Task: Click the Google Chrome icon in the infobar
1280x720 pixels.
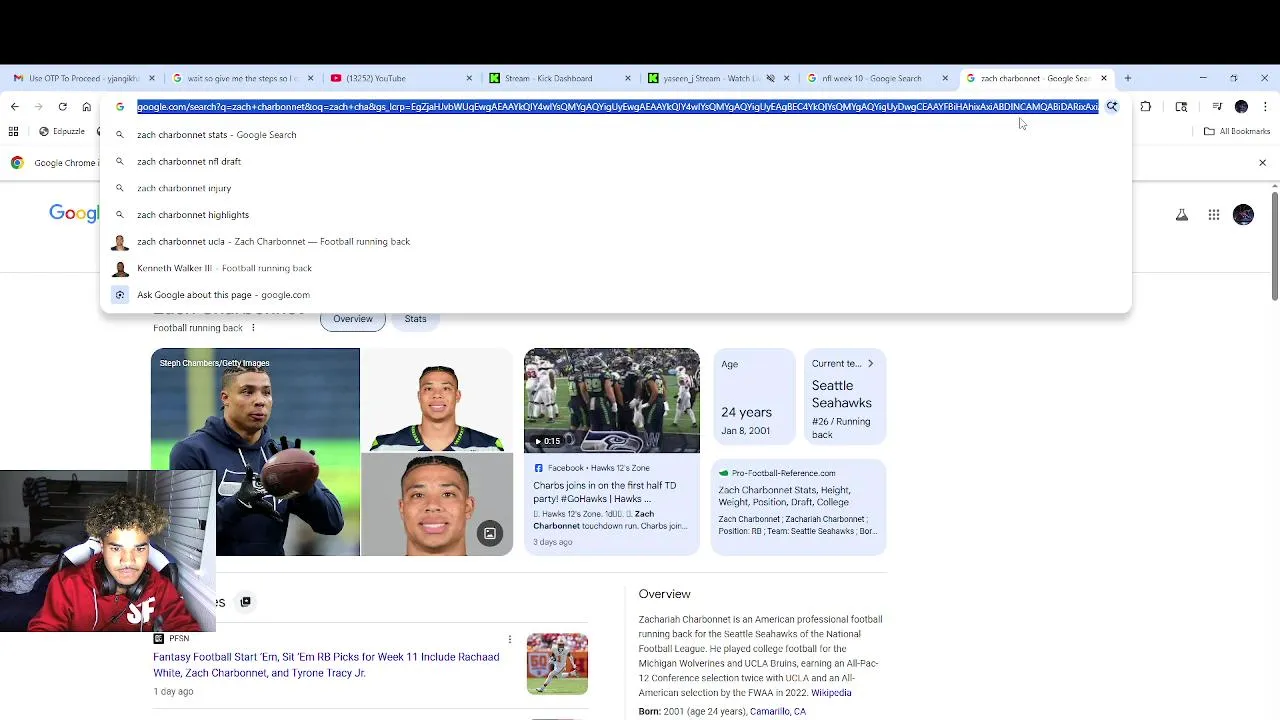Action: click(17, 163)
